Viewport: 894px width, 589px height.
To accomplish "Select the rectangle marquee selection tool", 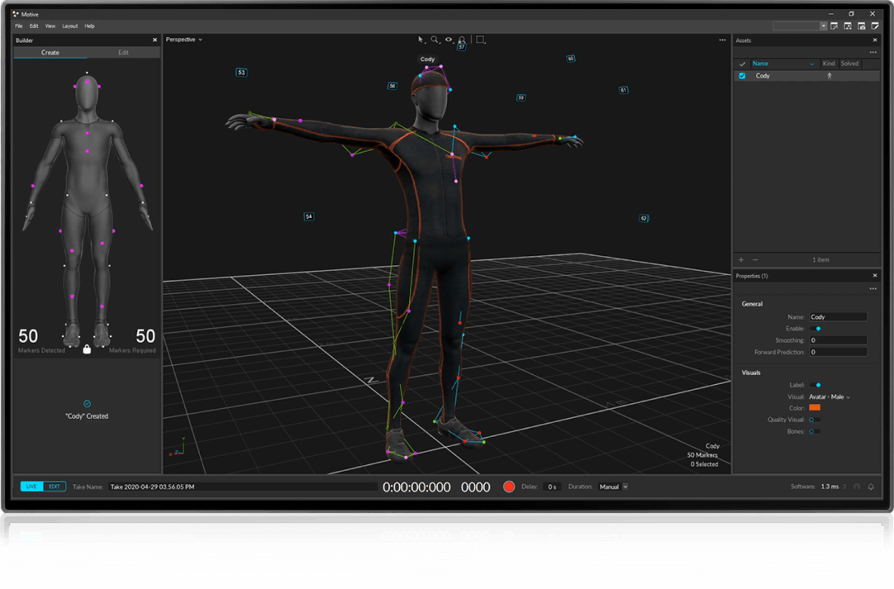I will 479,38.
